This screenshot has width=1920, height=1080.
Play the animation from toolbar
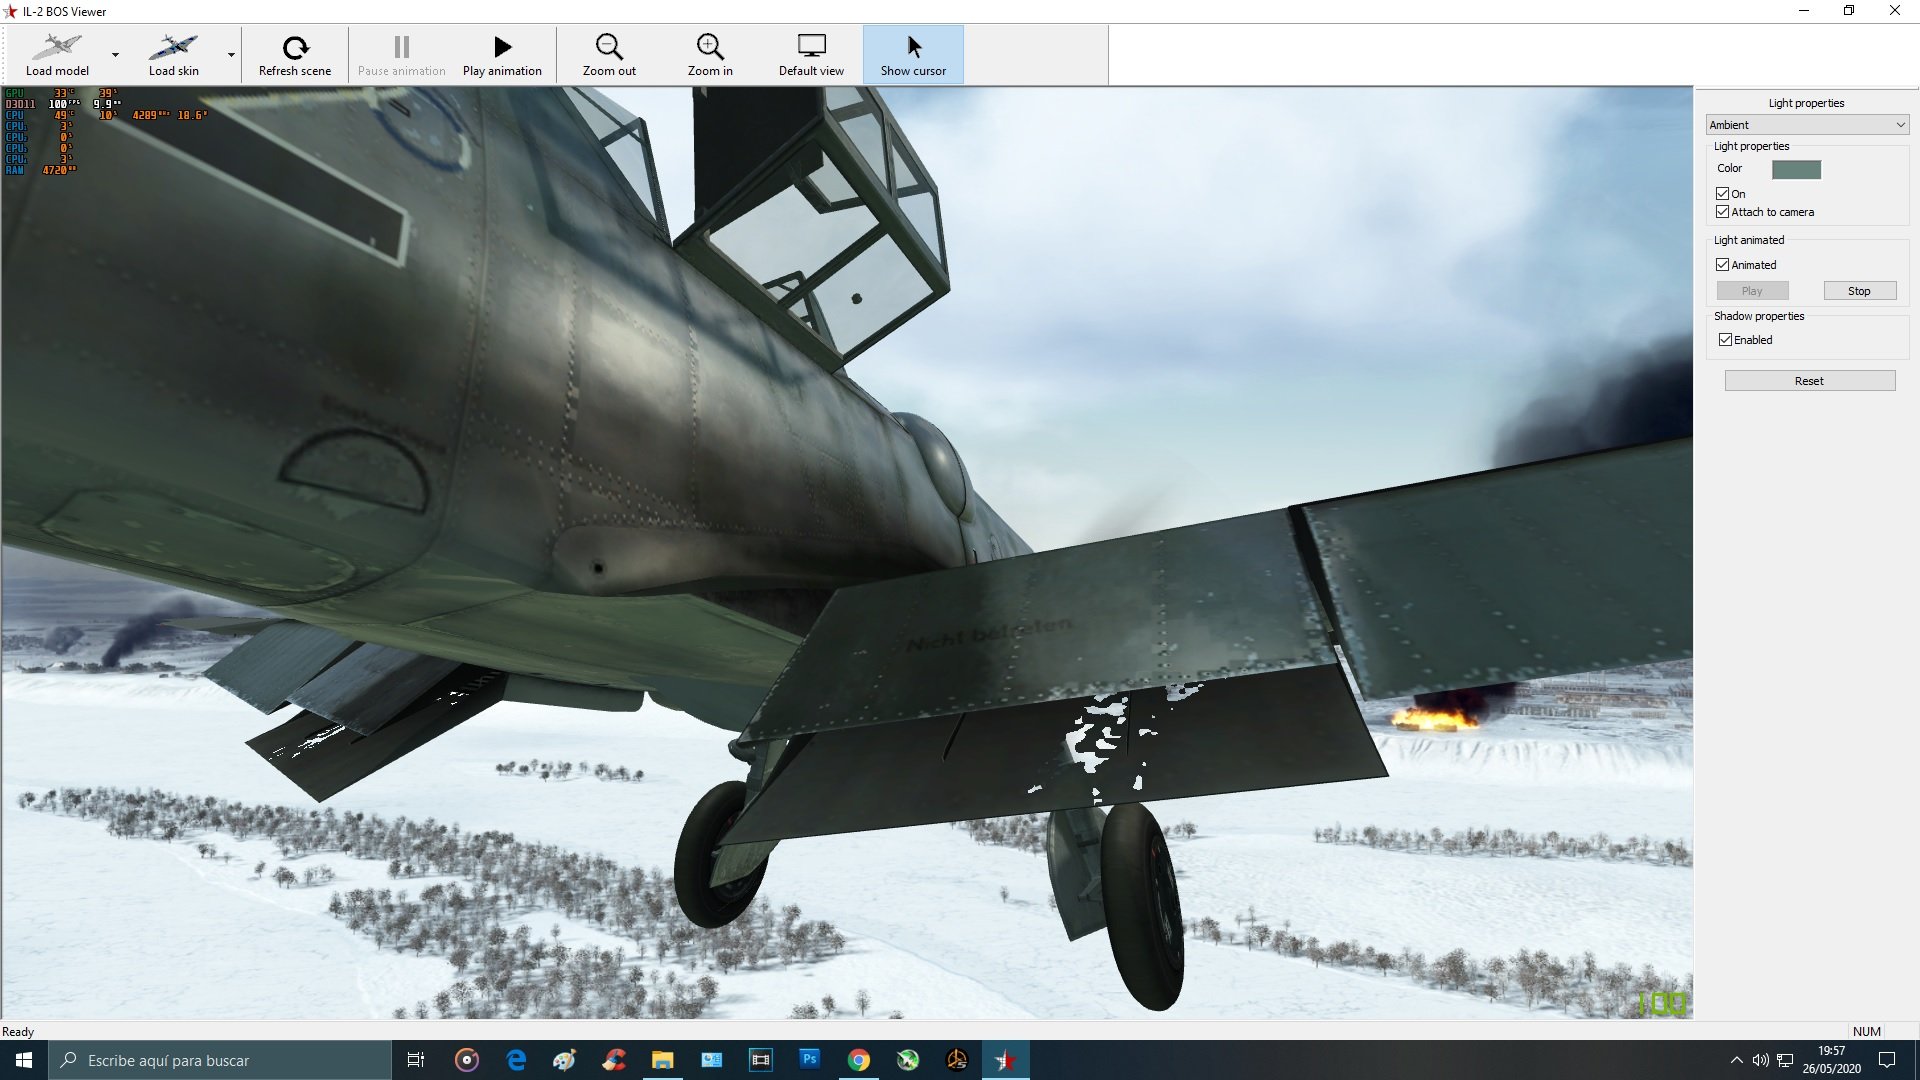click(502, 47)
